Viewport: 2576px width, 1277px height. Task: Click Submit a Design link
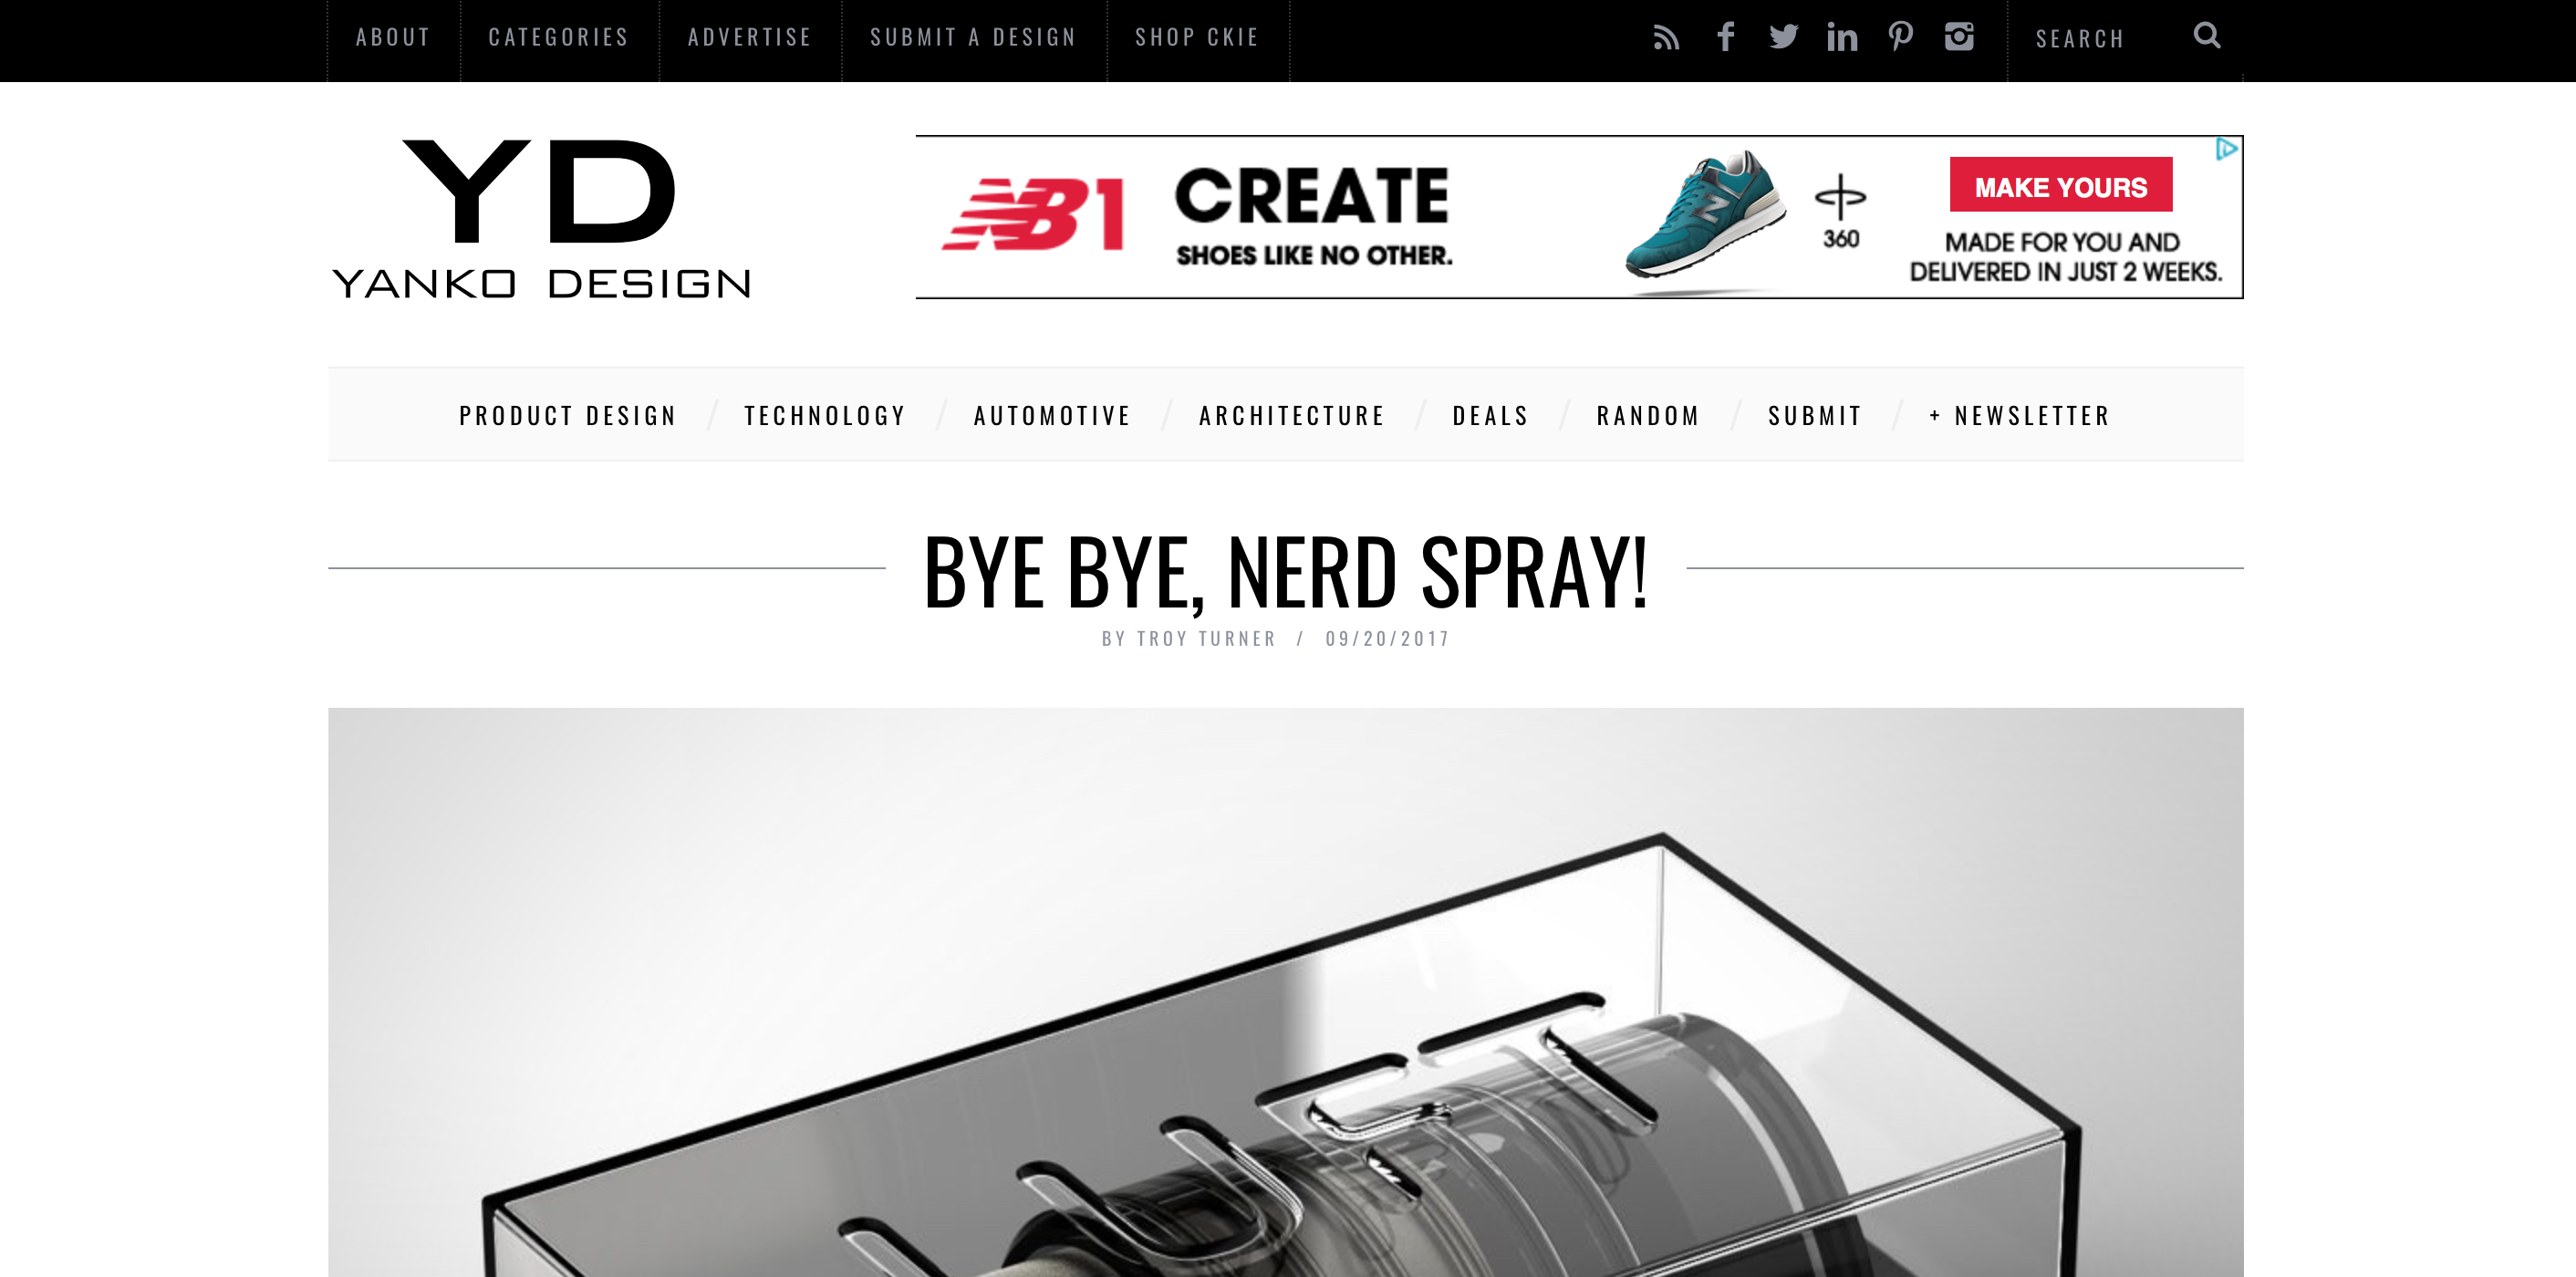(x=973, y=38)
